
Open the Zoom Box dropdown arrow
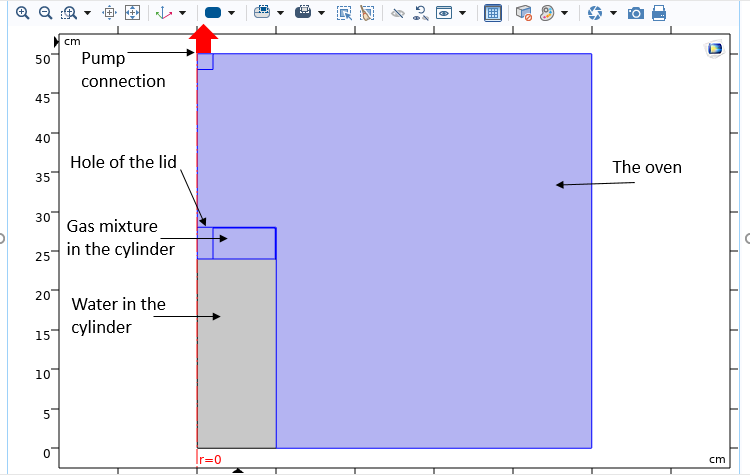click(87, 13)
